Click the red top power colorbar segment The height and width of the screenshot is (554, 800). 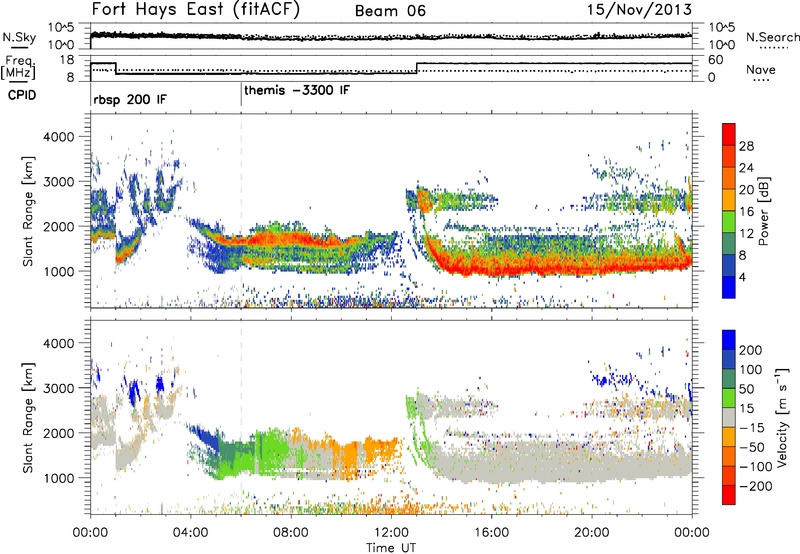[729, 134]
